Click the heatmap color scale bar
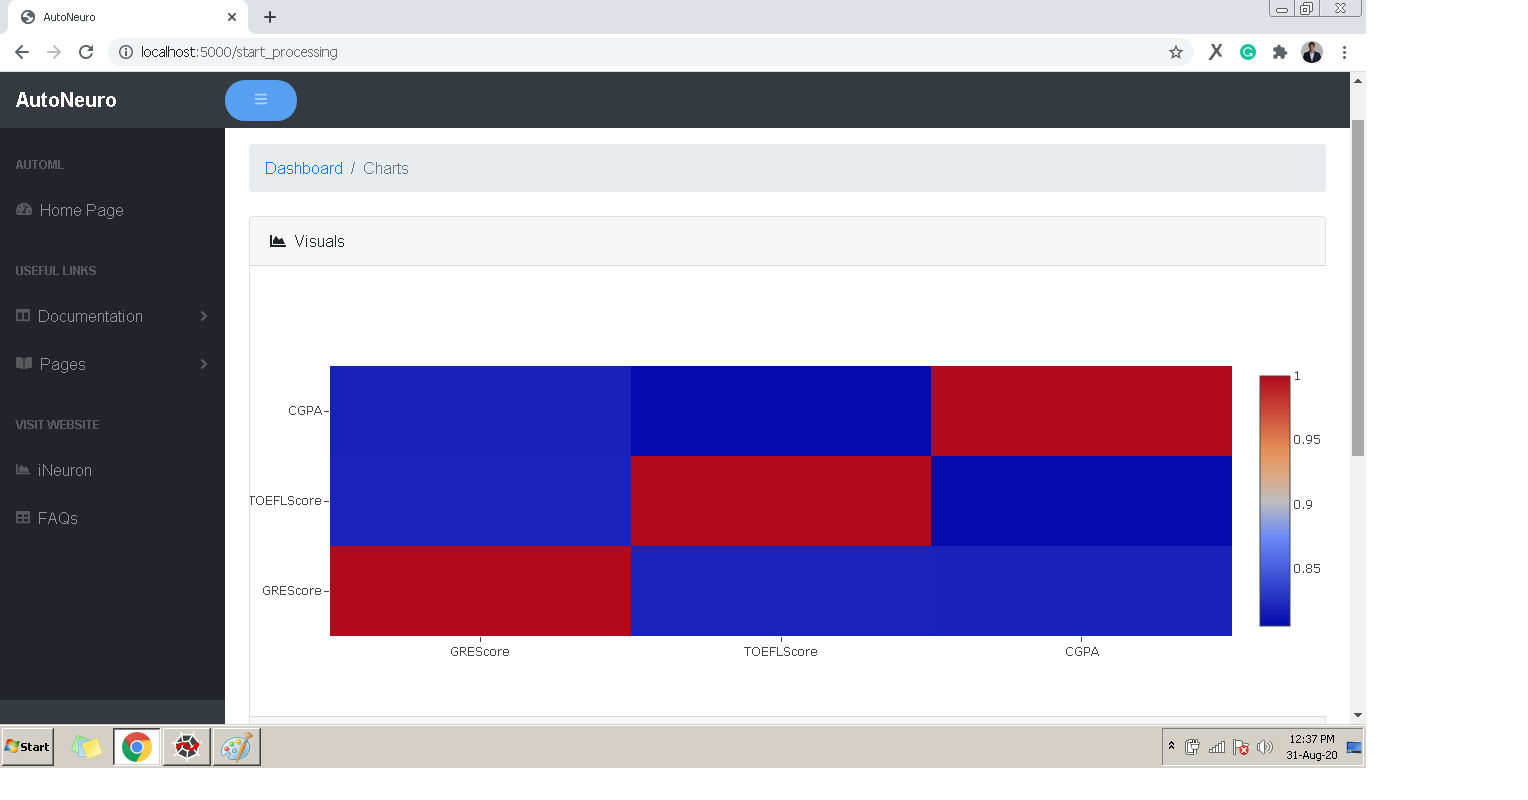This screenshot has height=800, width=1528. click(1275, 501)
